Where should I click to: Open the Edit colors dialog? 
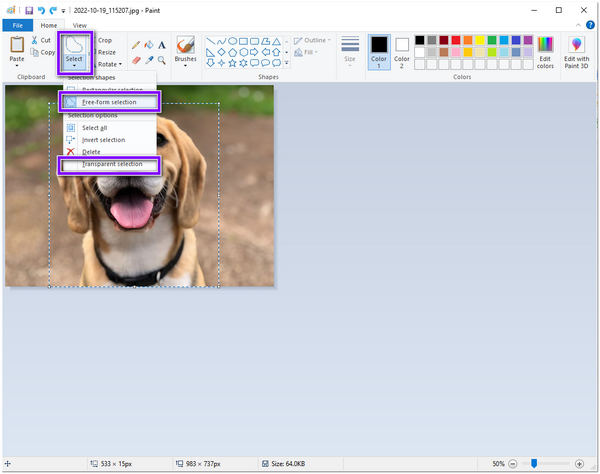tap(545, 53)
